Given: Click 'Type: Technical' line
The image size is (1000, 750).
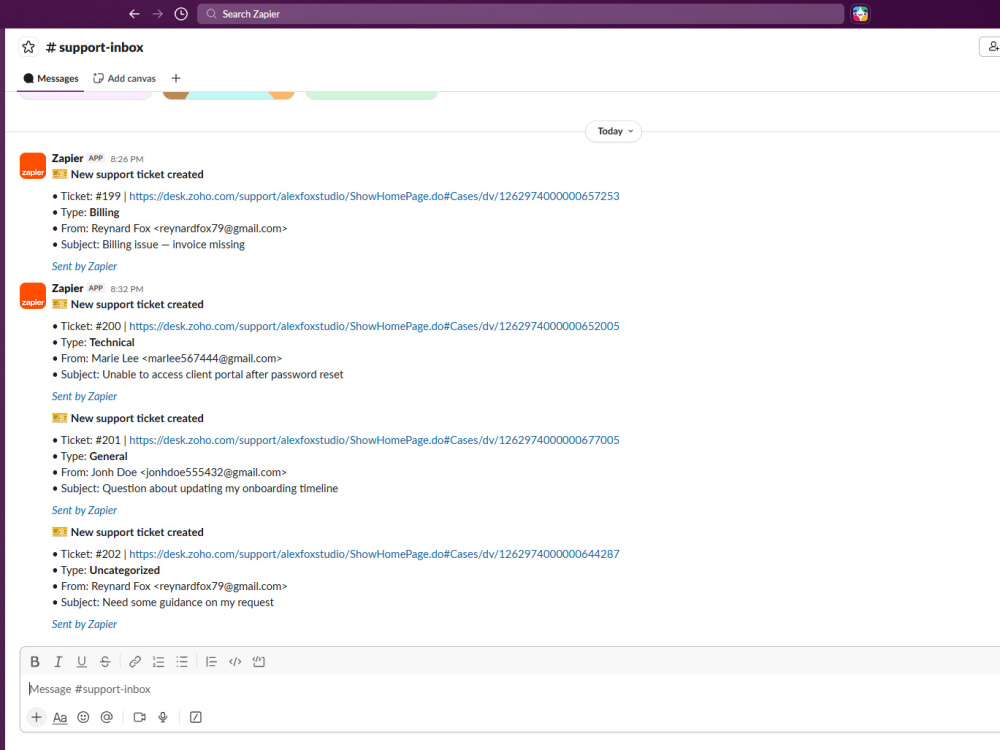Looking at the screenshot, I should pyautogui.click(x=98, y=342).
